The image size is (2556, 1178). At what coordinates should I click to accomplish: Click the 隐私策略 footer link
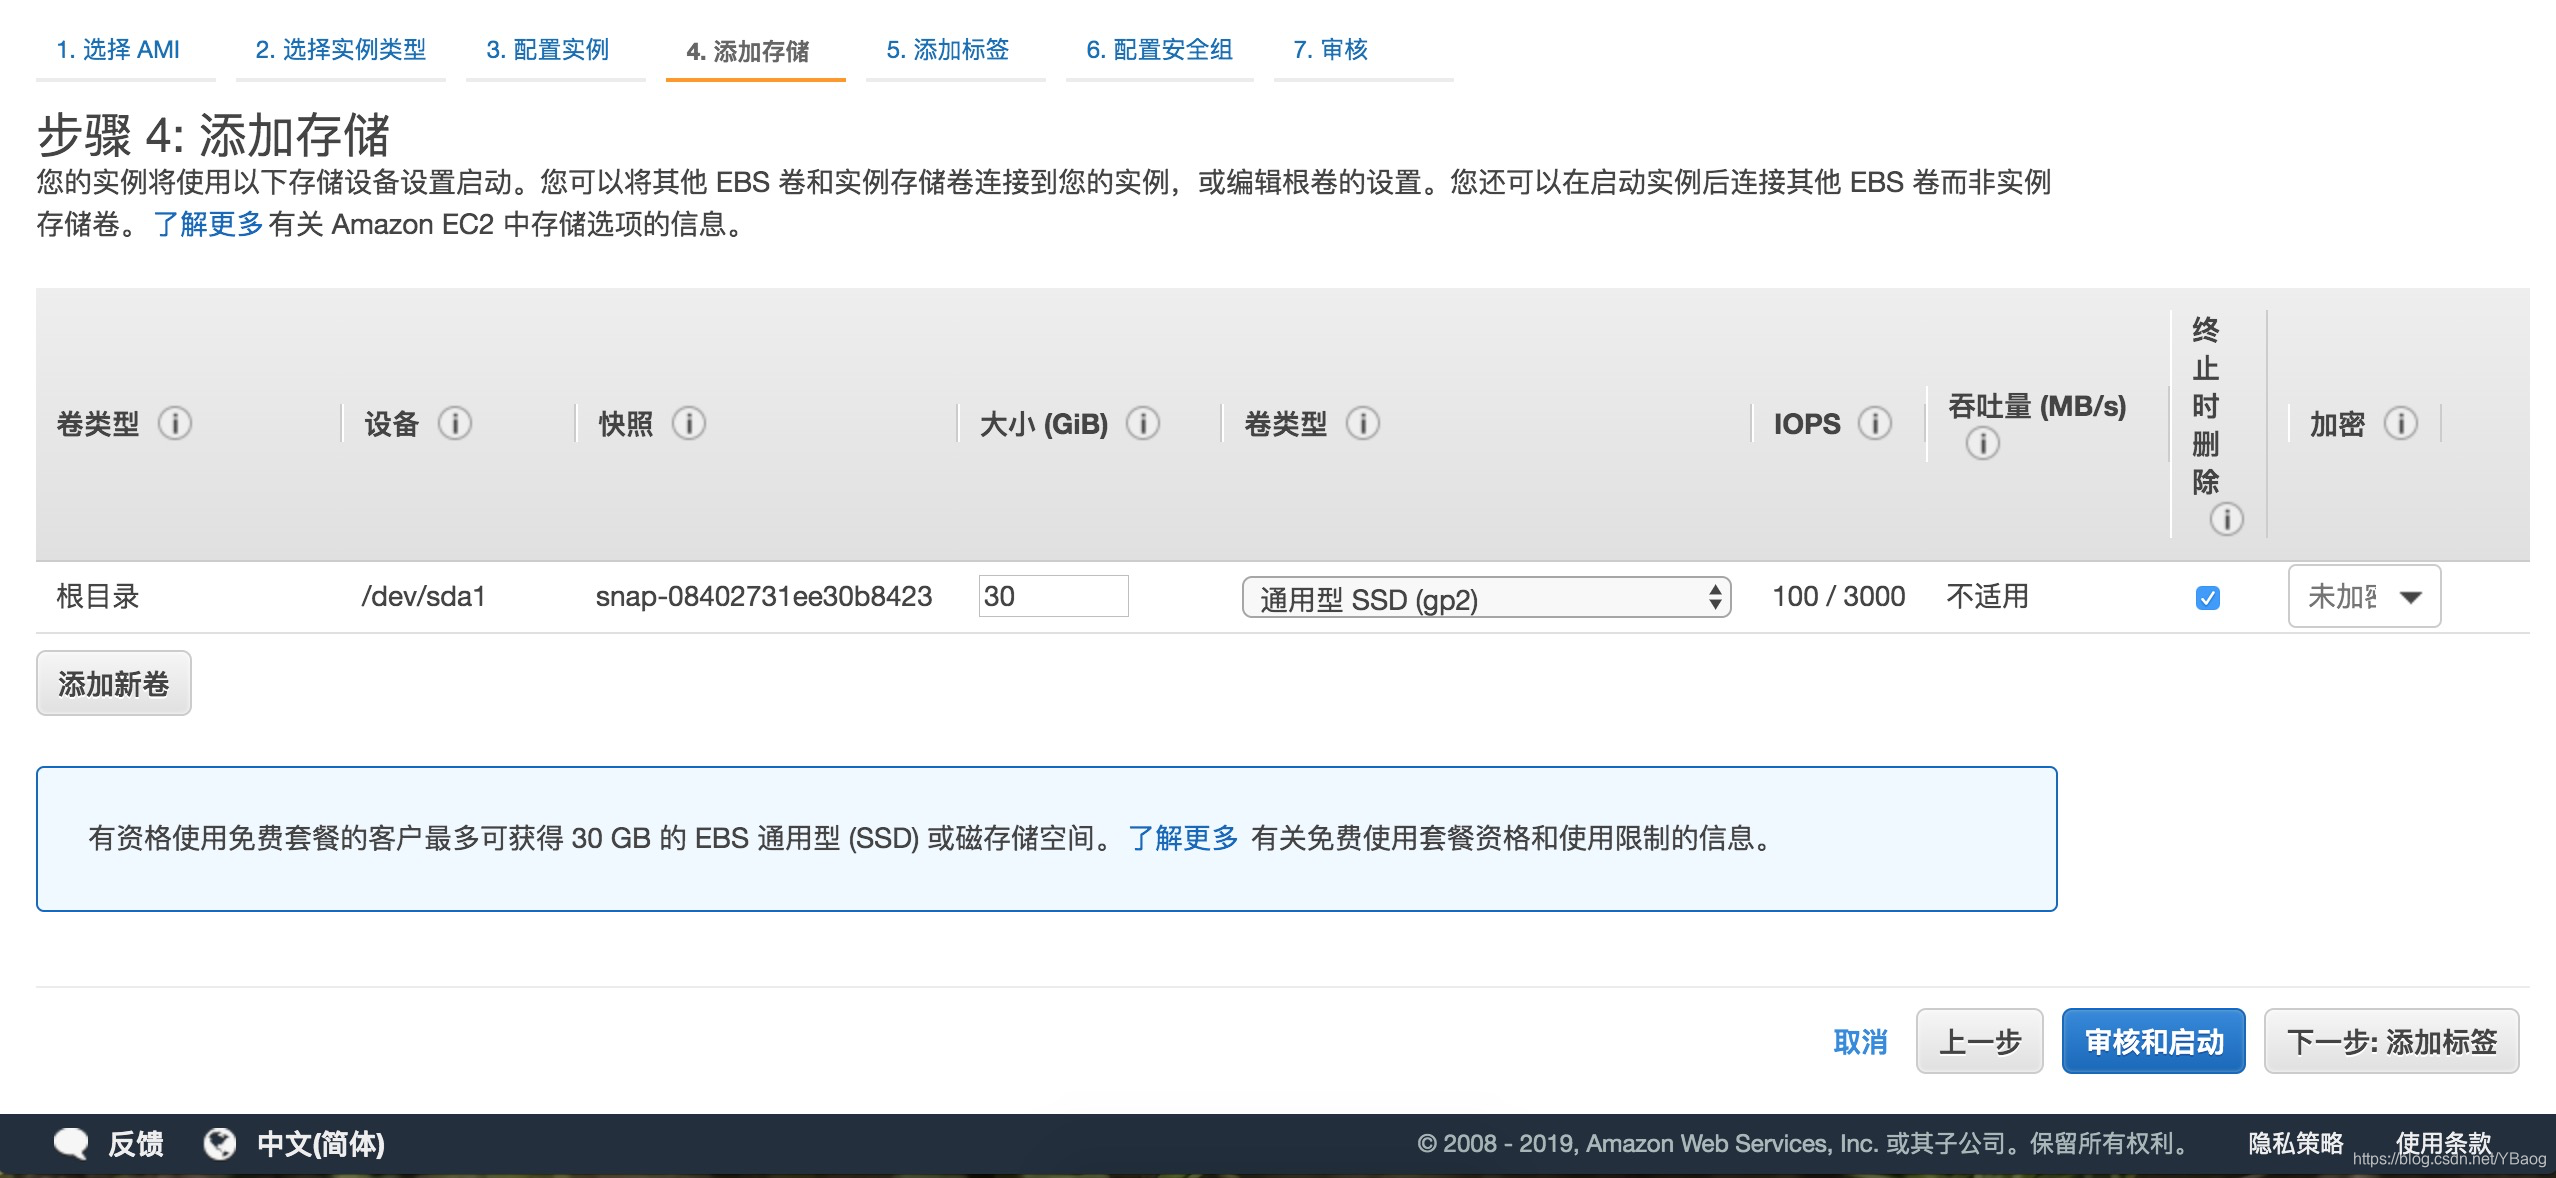(x=2296, y=1143)
